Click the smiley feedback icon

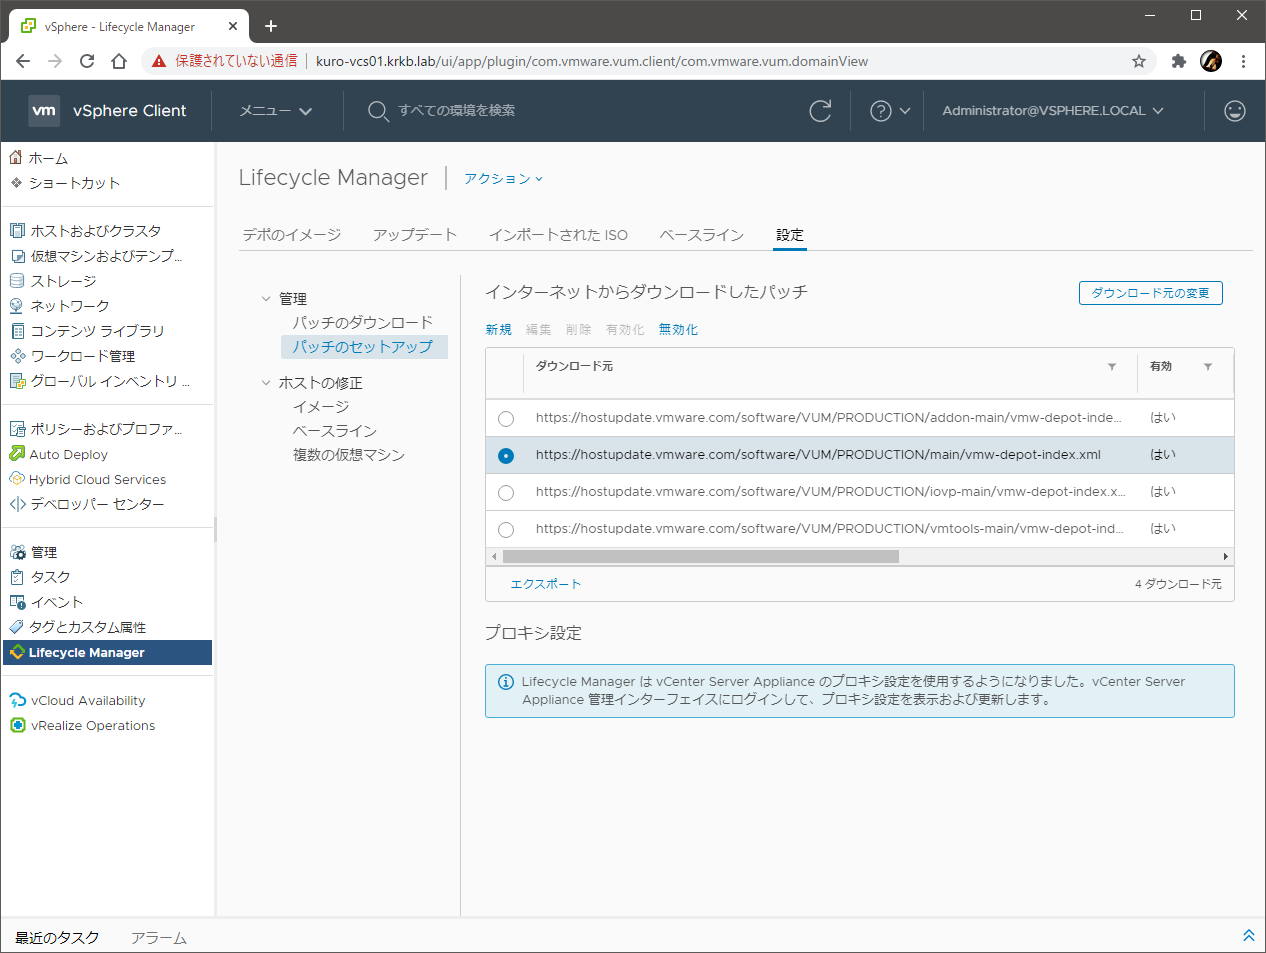(1235, 111)
